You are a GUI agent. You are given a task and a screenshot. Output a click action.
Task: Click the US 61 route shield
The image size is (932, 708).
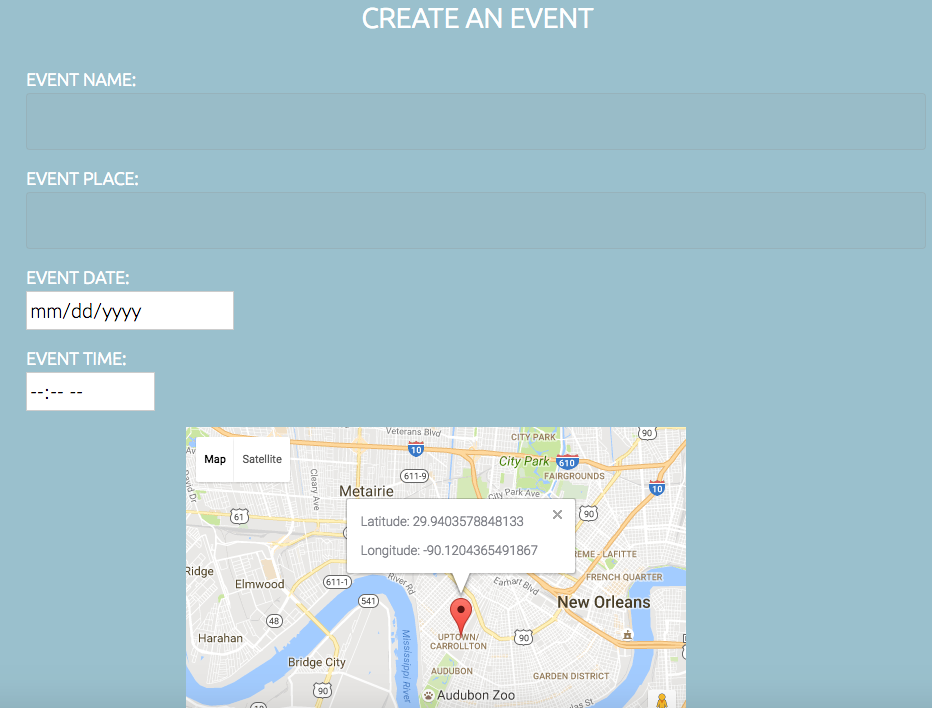[239, 515]
